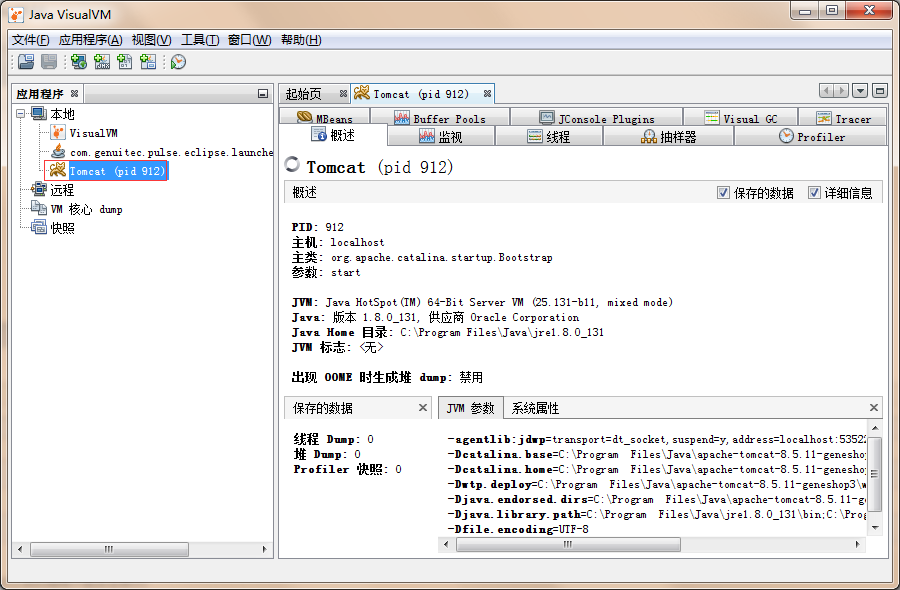Click the Save toolbar icon
The height and width of the screenshot is (590, 900).
click(x=49, y=61)
